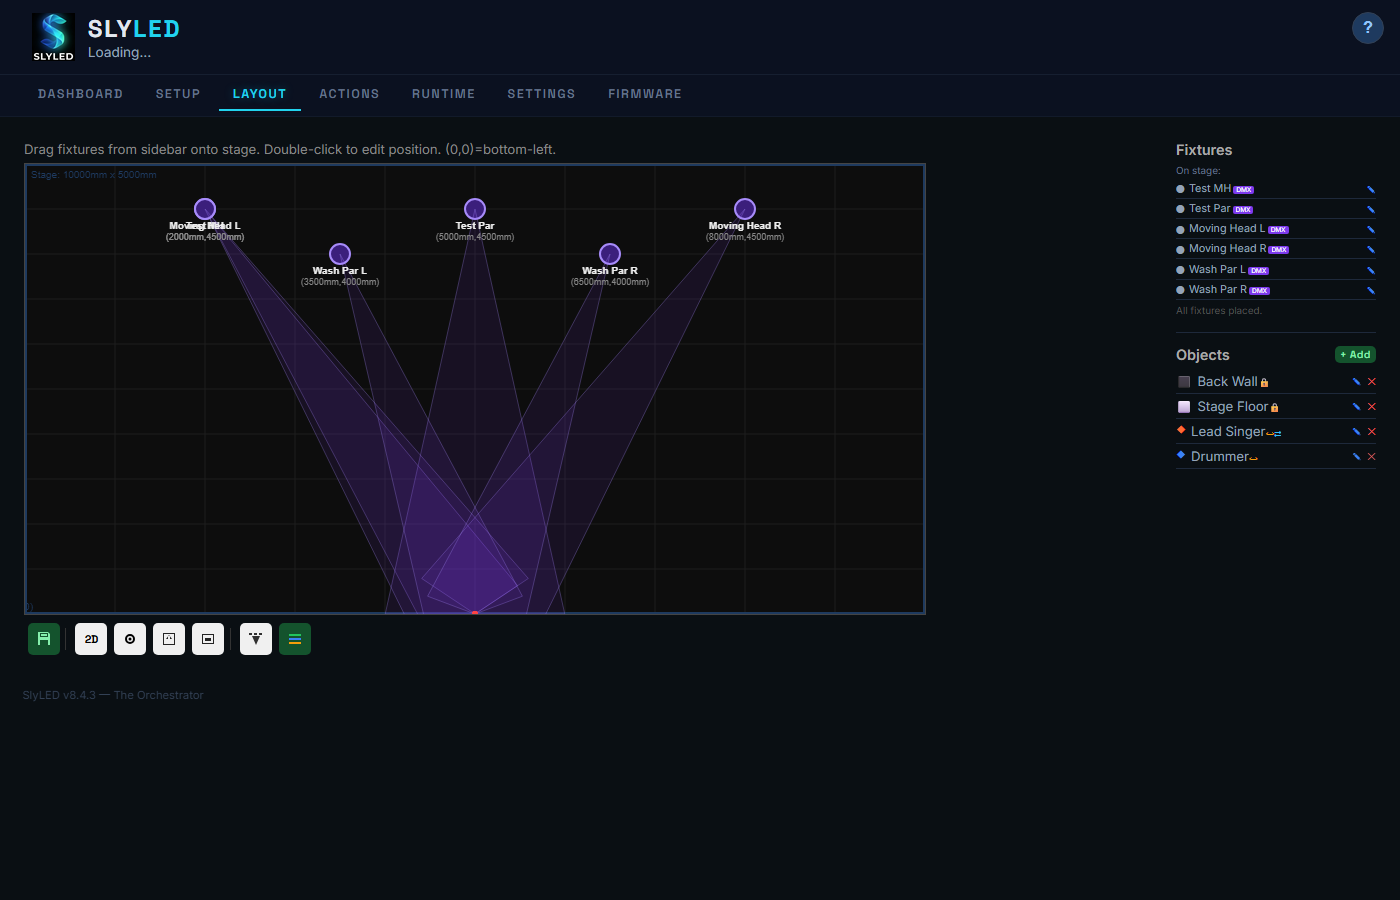Add a new object
This screenshot has height=900, width=1400.
pos(1355,354)
